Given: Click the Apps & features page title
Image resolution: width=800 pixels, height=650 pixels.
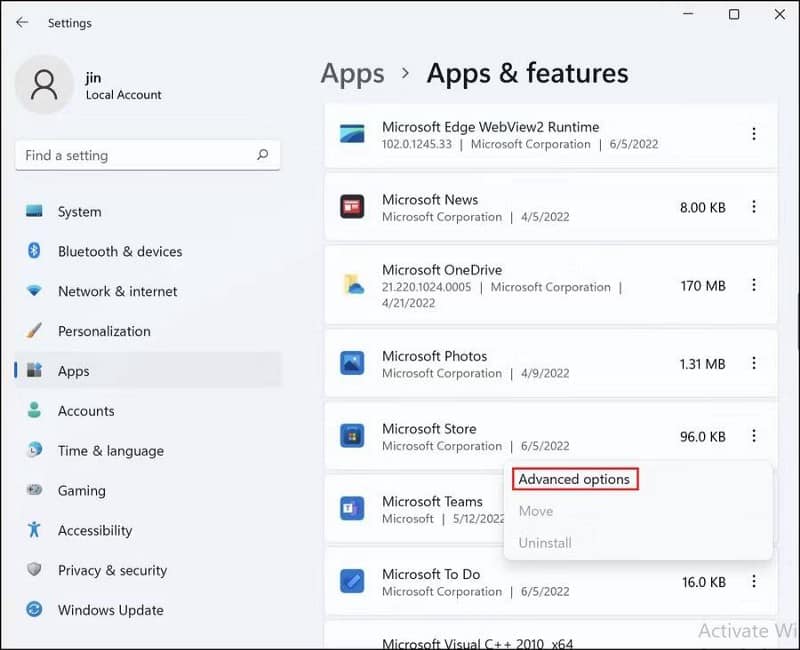Looking at the screenshot, I should tap(528, 73).
